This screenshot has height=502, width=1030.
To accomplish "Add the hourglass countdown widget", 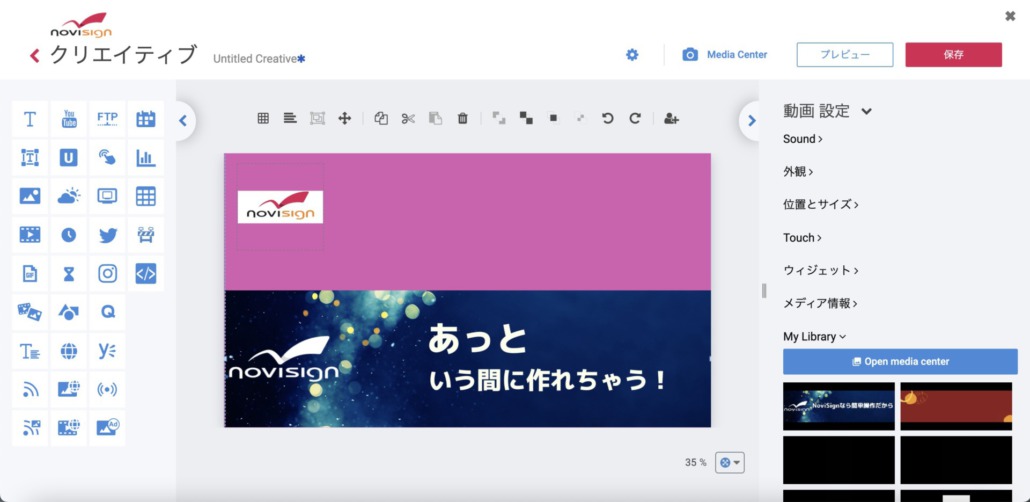I will [x=68, y=273].
